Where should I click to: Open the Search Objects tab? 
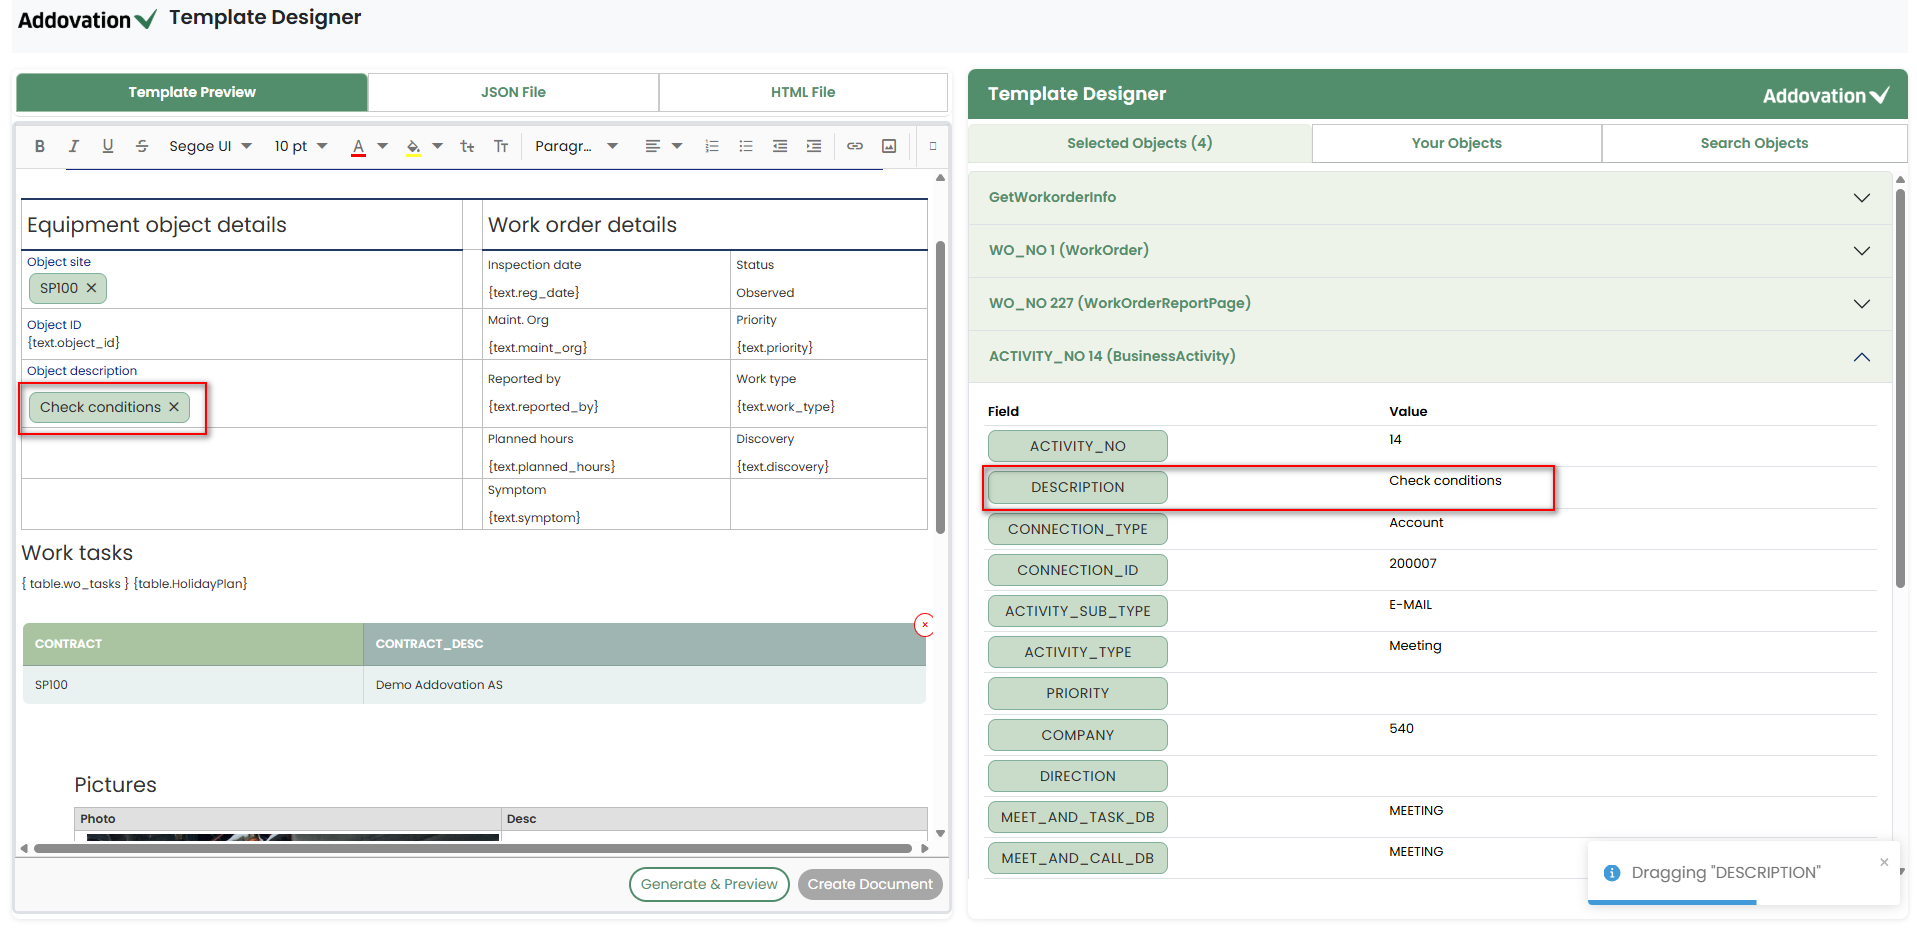1753,143
